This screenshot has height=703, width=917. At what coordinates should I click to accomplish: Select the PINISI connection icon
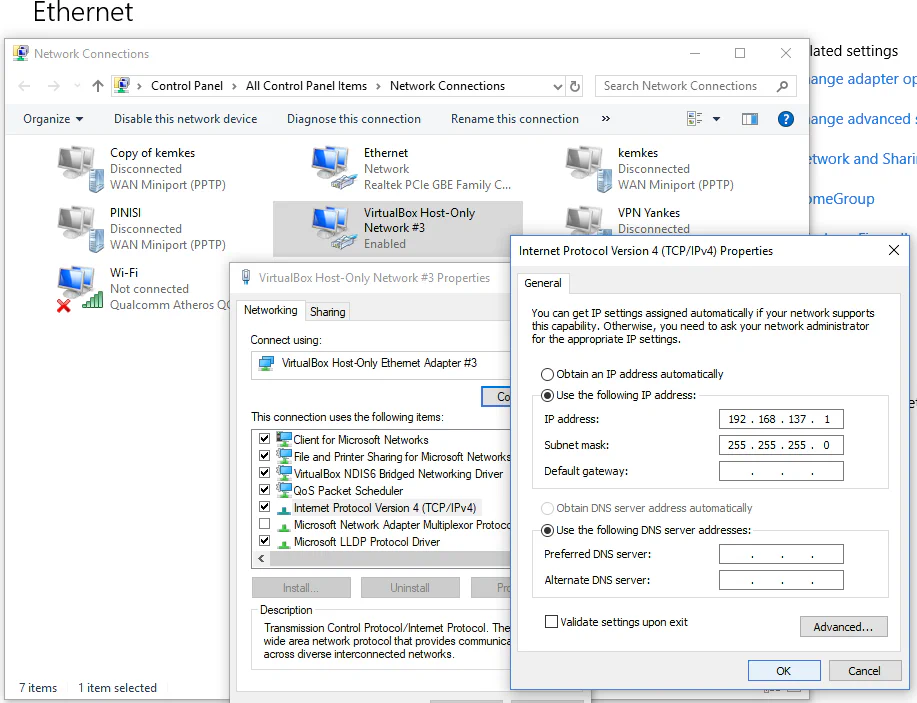(x=80, y=229)
